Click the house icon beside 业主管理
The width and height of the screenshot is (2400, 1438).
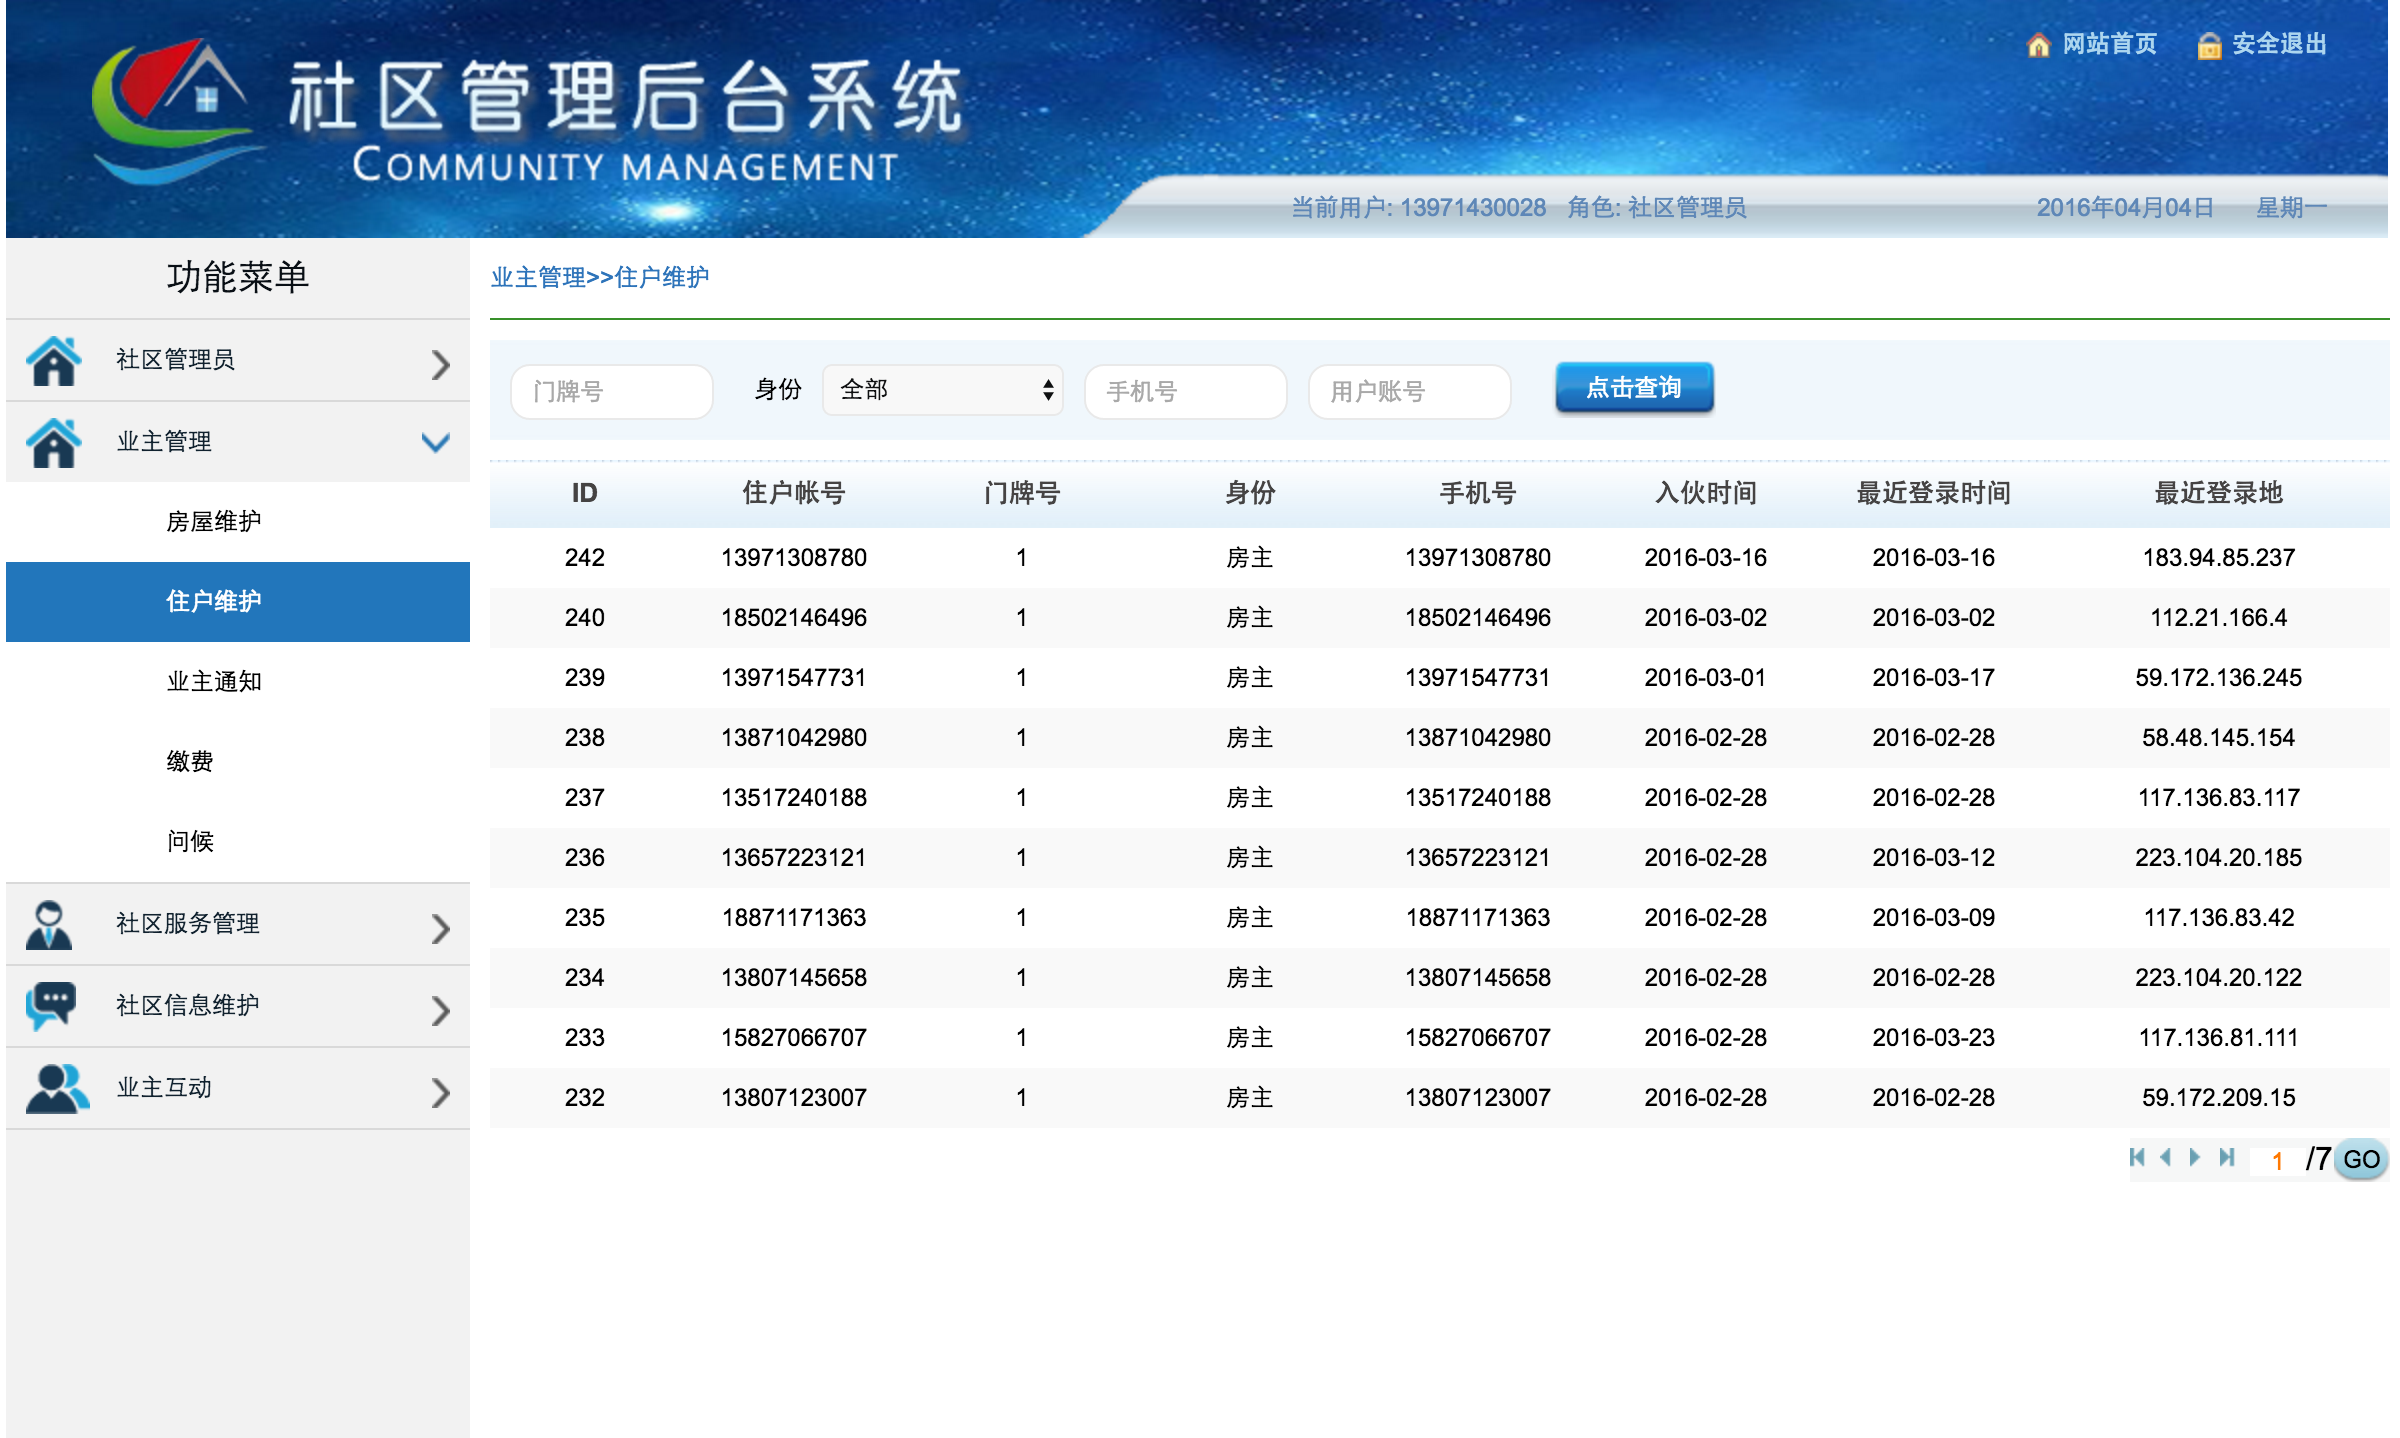click(53, 443)
